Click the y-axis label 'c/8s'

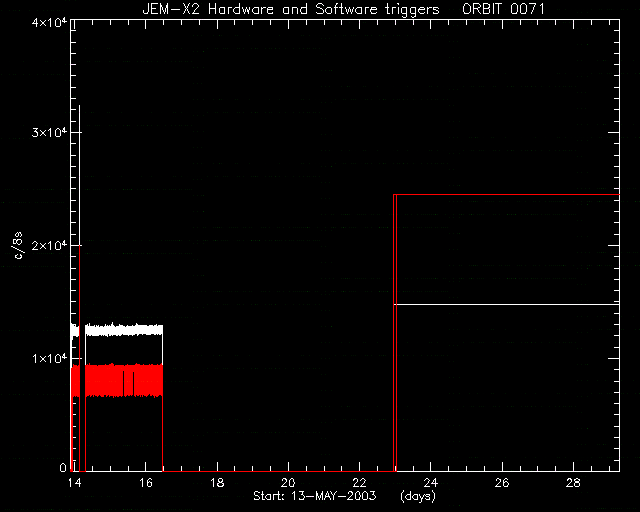[18, 245]
